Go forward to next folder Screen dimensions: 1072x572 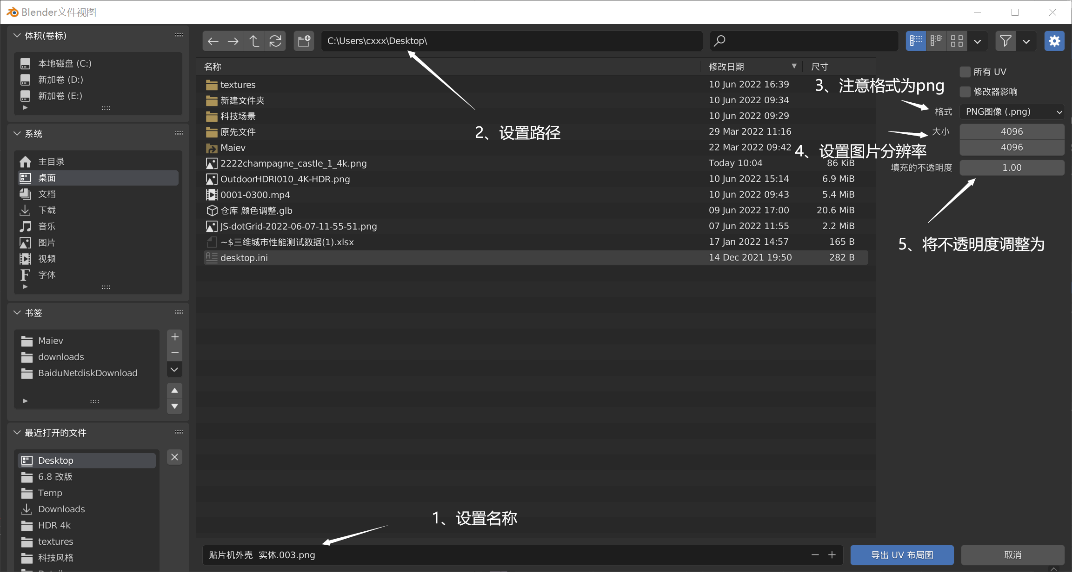coord(234,42)
